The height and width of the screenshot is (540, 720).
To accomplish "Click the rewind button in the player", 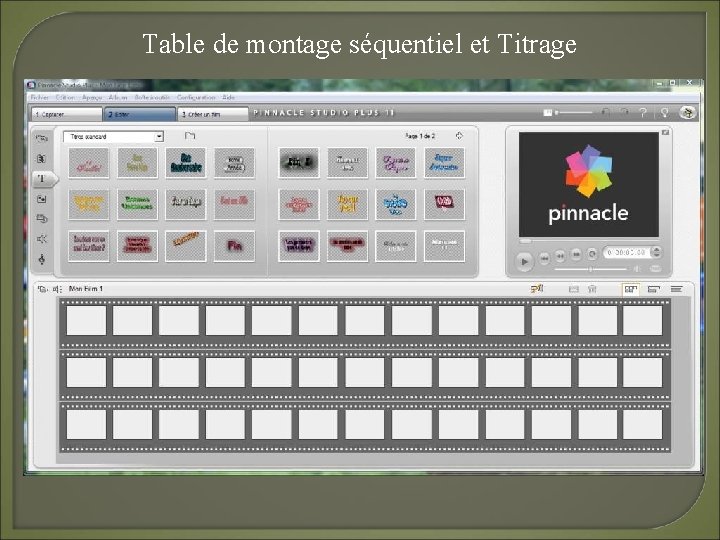I will click(560, 255).
